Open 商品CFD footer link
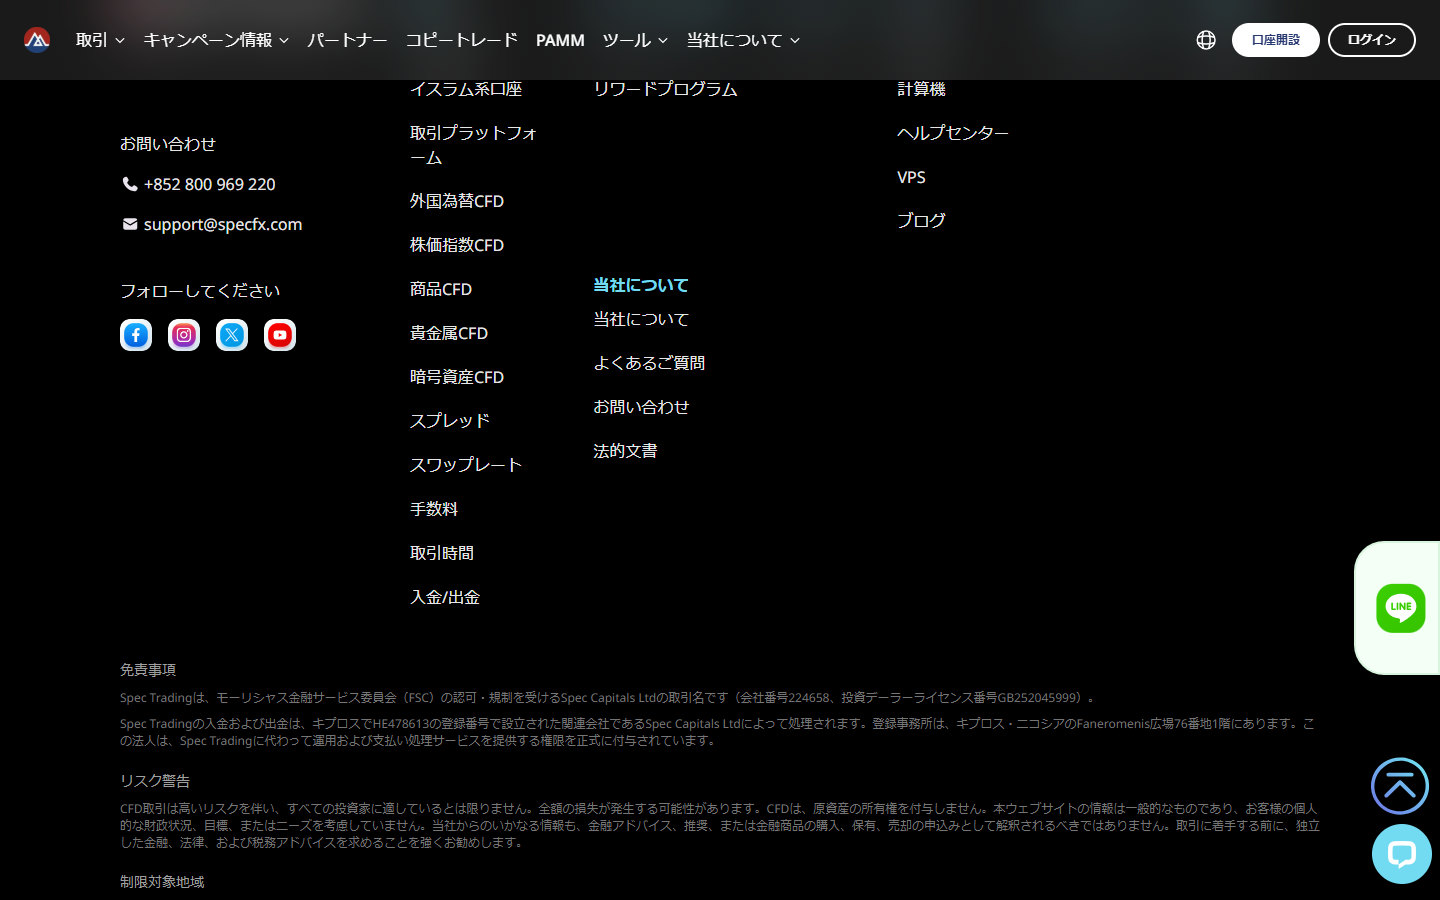This screenshot has height=900, width=1440. click(441, 289)
